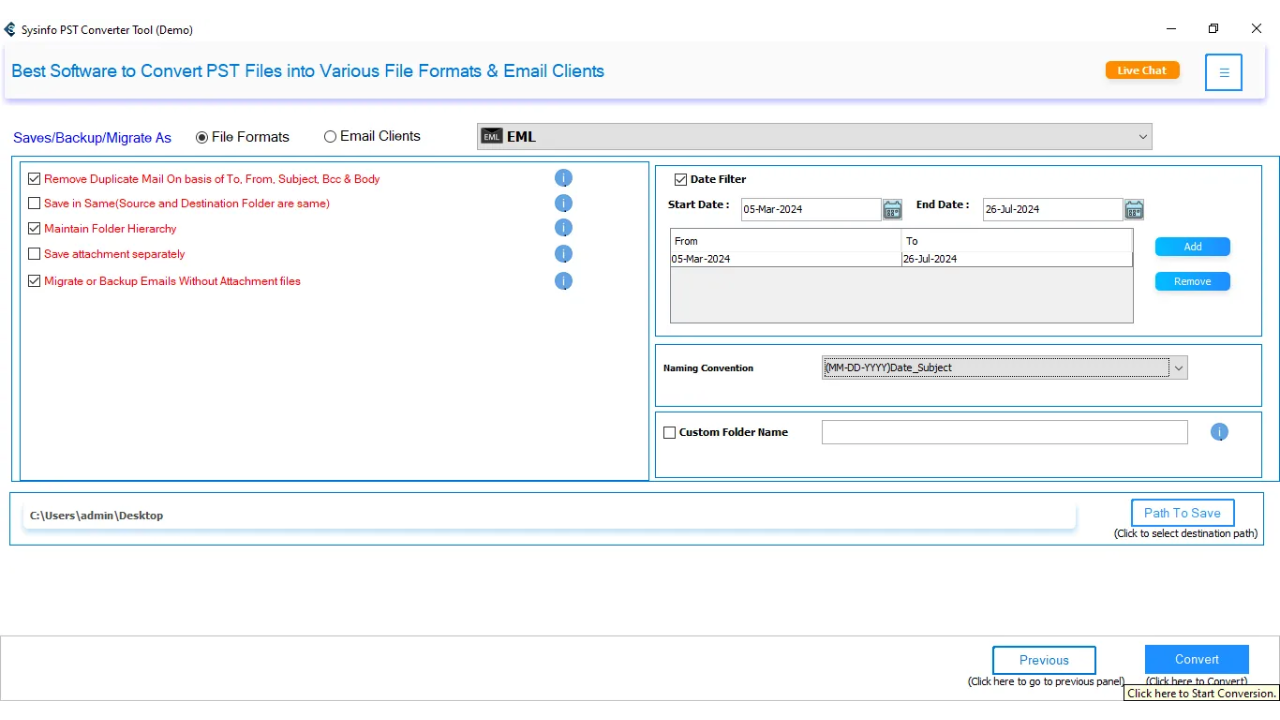Image resolution: width=1280 pixels, height=720 pixels.
Task: Select the 26-Jul-2024 To table cell
Action: click(x=1017, y=259)
